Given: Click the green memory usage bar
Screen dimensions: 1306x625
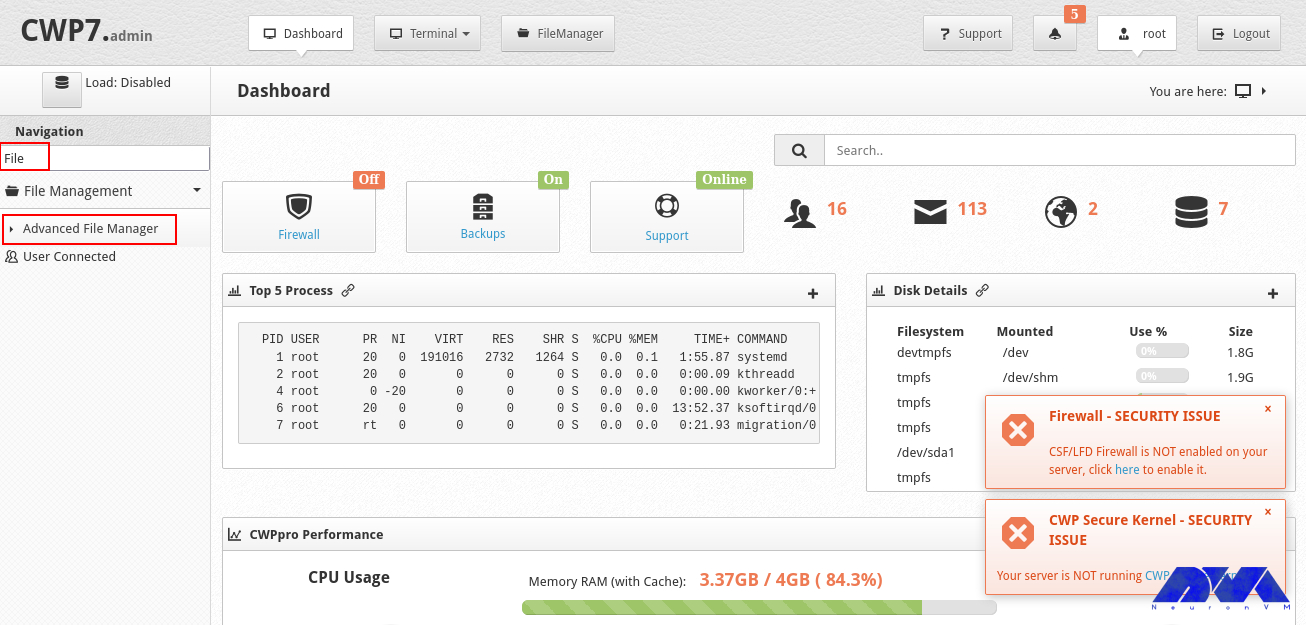Looking at the screenshot, I should [722, 606].
